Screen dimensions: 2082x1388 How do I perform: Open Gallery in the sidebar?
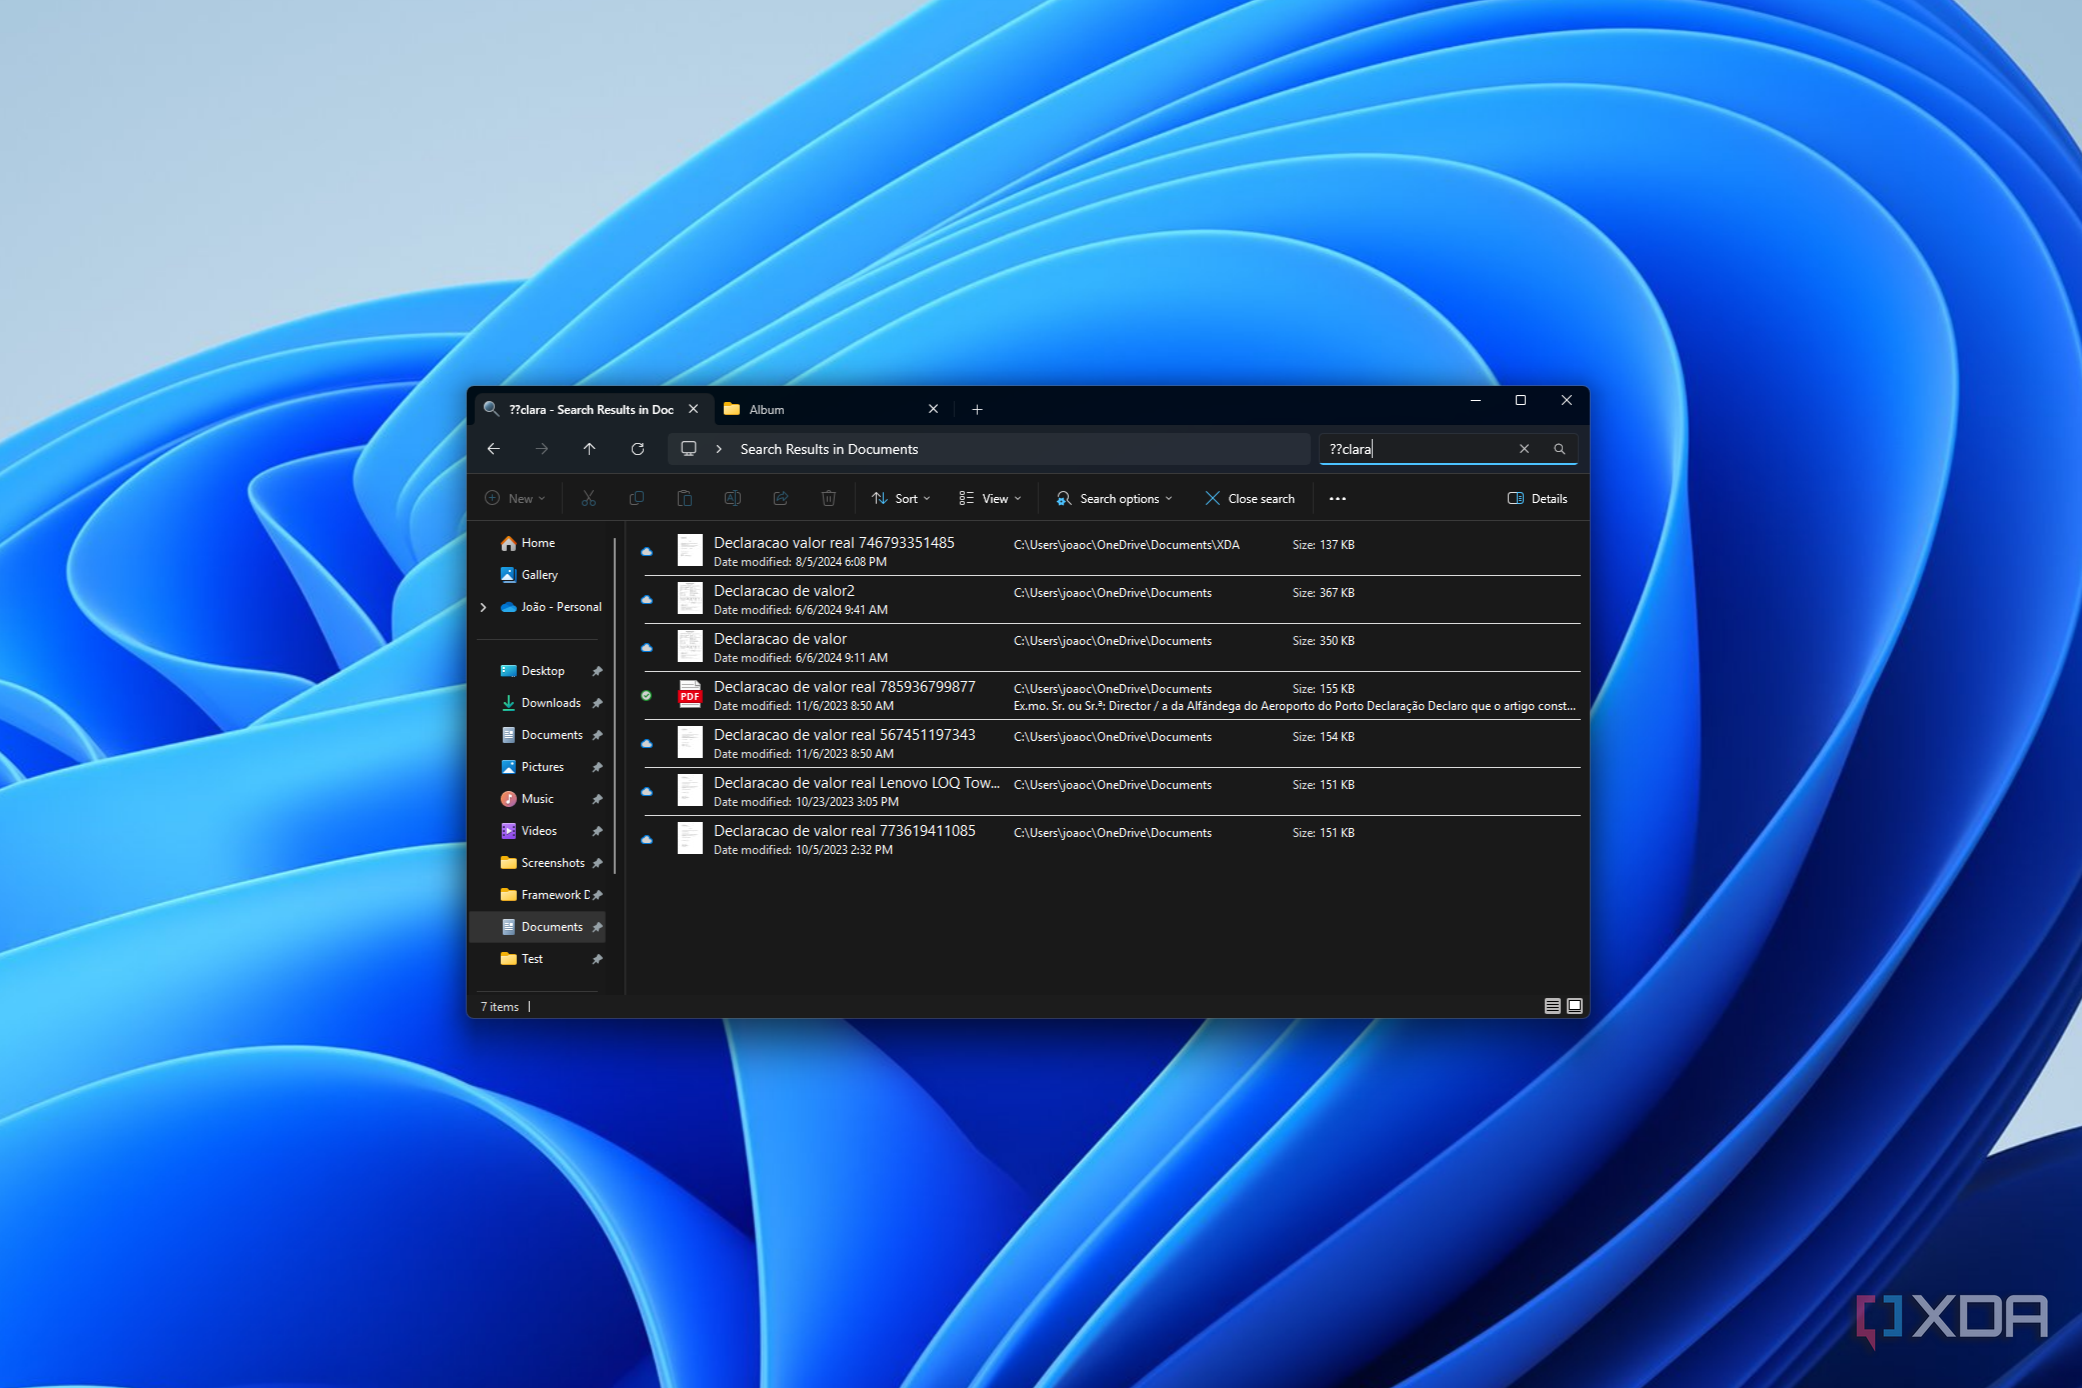(540, 575)
